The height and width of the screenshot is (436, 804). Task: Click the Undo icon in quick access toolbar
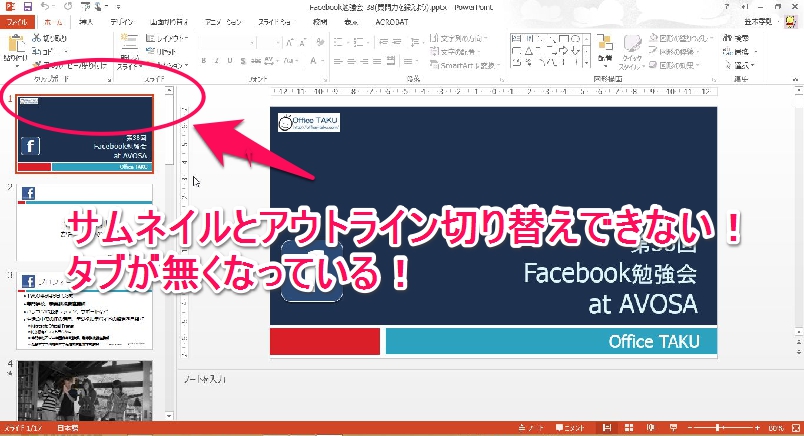(46, 7)
